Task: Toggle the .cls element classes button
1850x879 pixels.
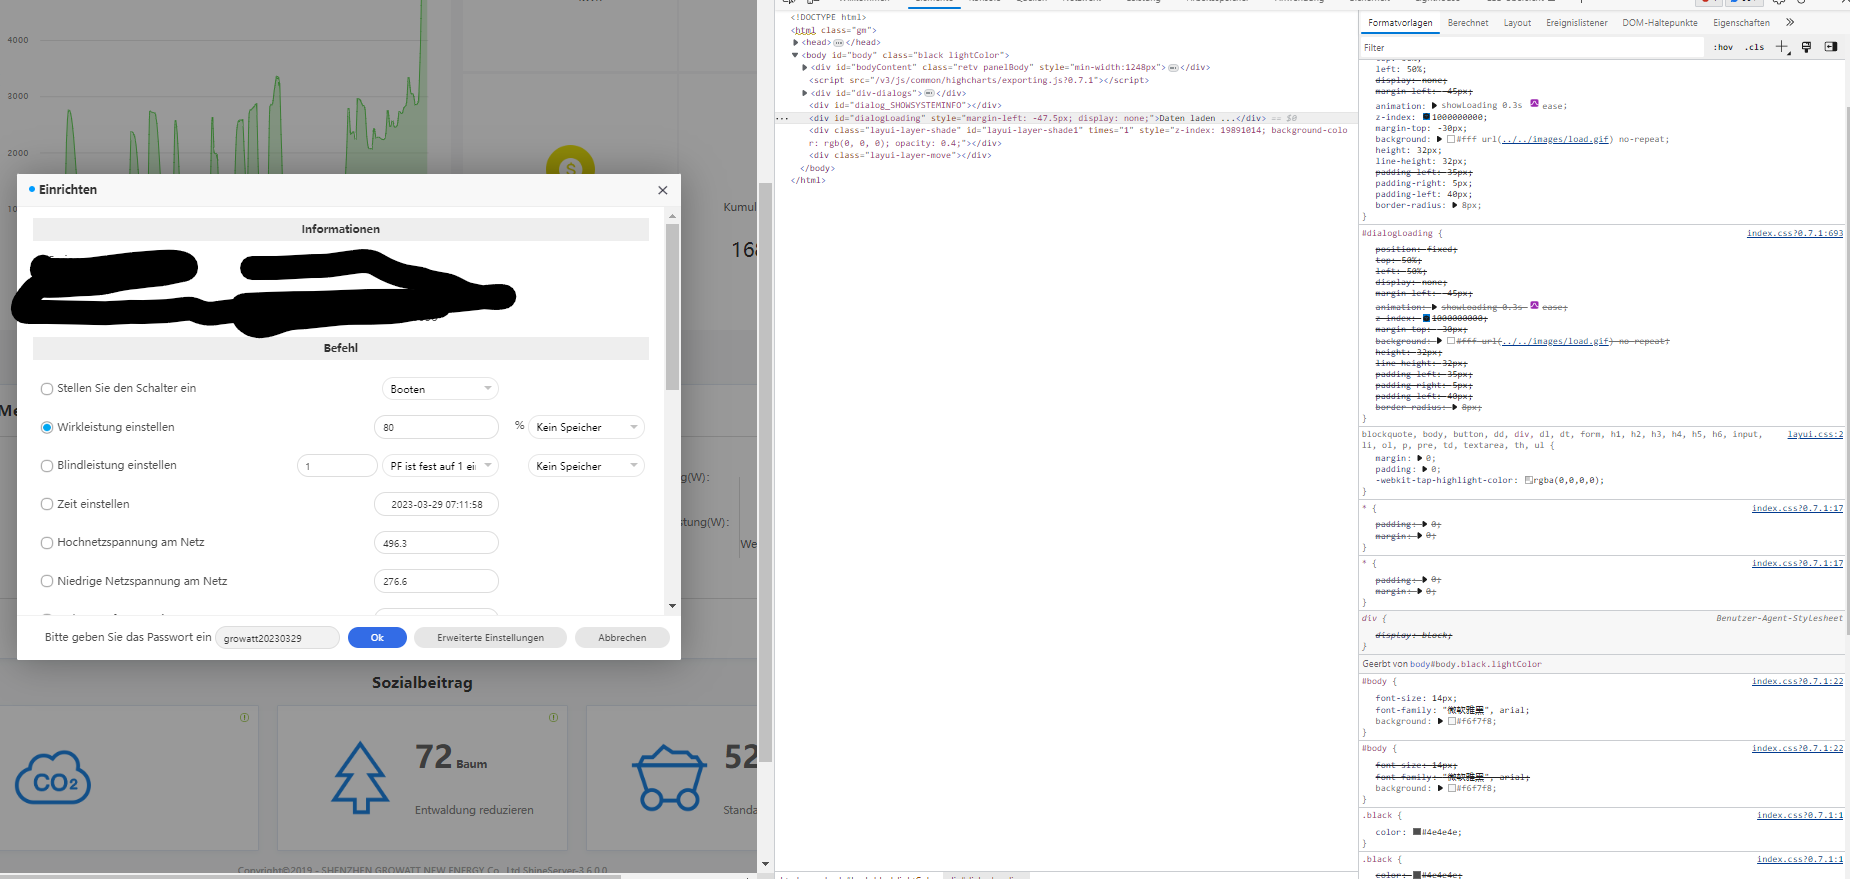Action: 1755,47
